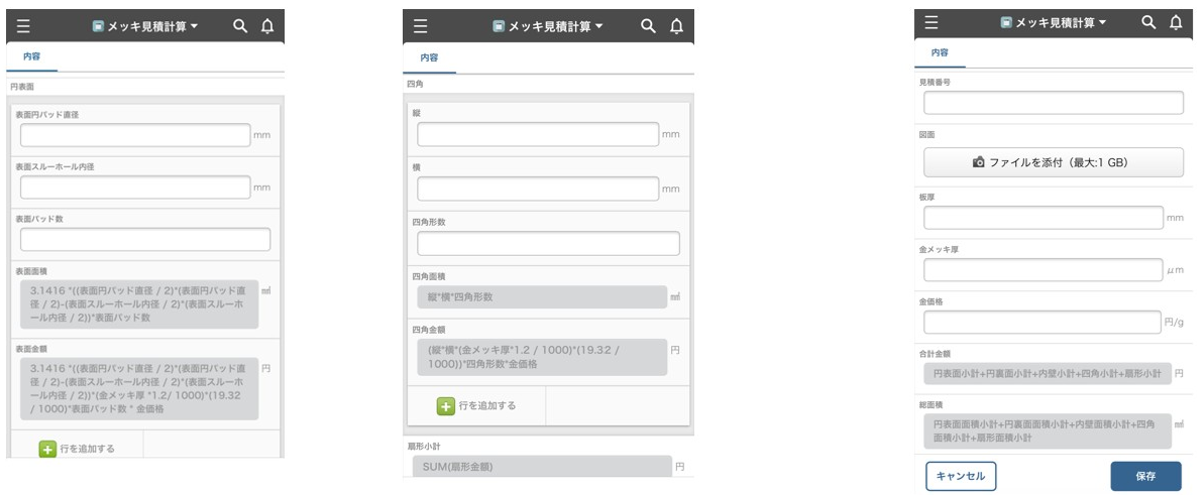Screen dimensions: 1197x497
Task: Focus the 四角形数 input field
Action: tap(548, 243)
